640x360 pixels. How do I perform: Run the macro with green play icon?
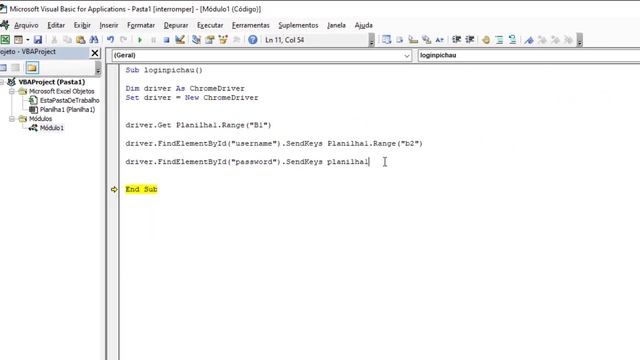pyautogui.click(x=140, y=40)
